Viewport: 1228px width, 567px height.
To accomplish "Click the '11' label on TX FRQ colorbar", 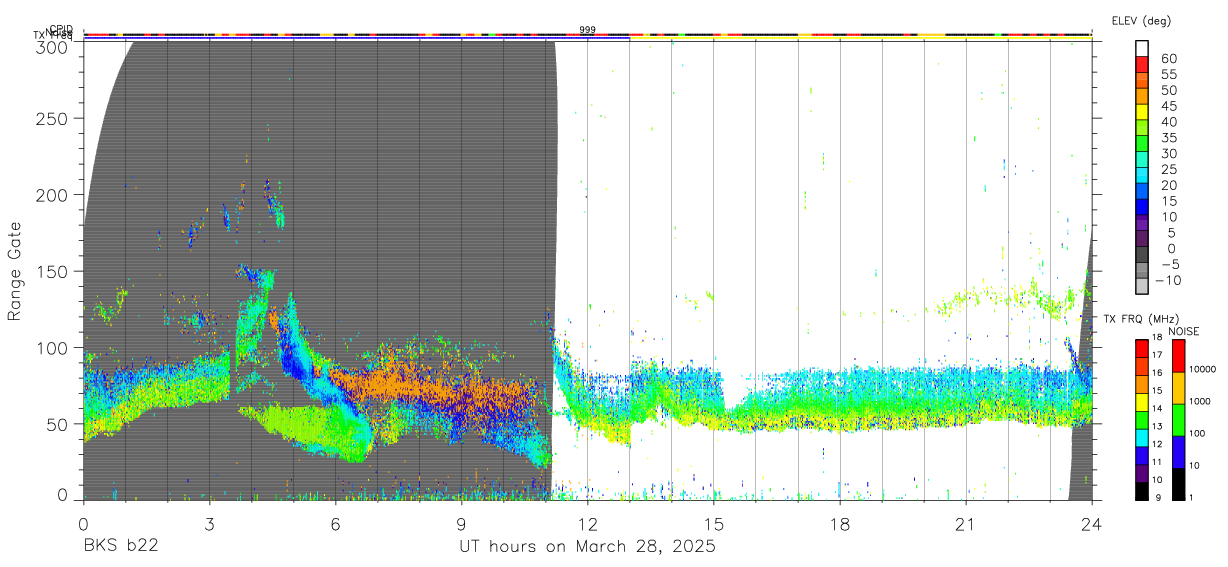I will pos(1159,463).
